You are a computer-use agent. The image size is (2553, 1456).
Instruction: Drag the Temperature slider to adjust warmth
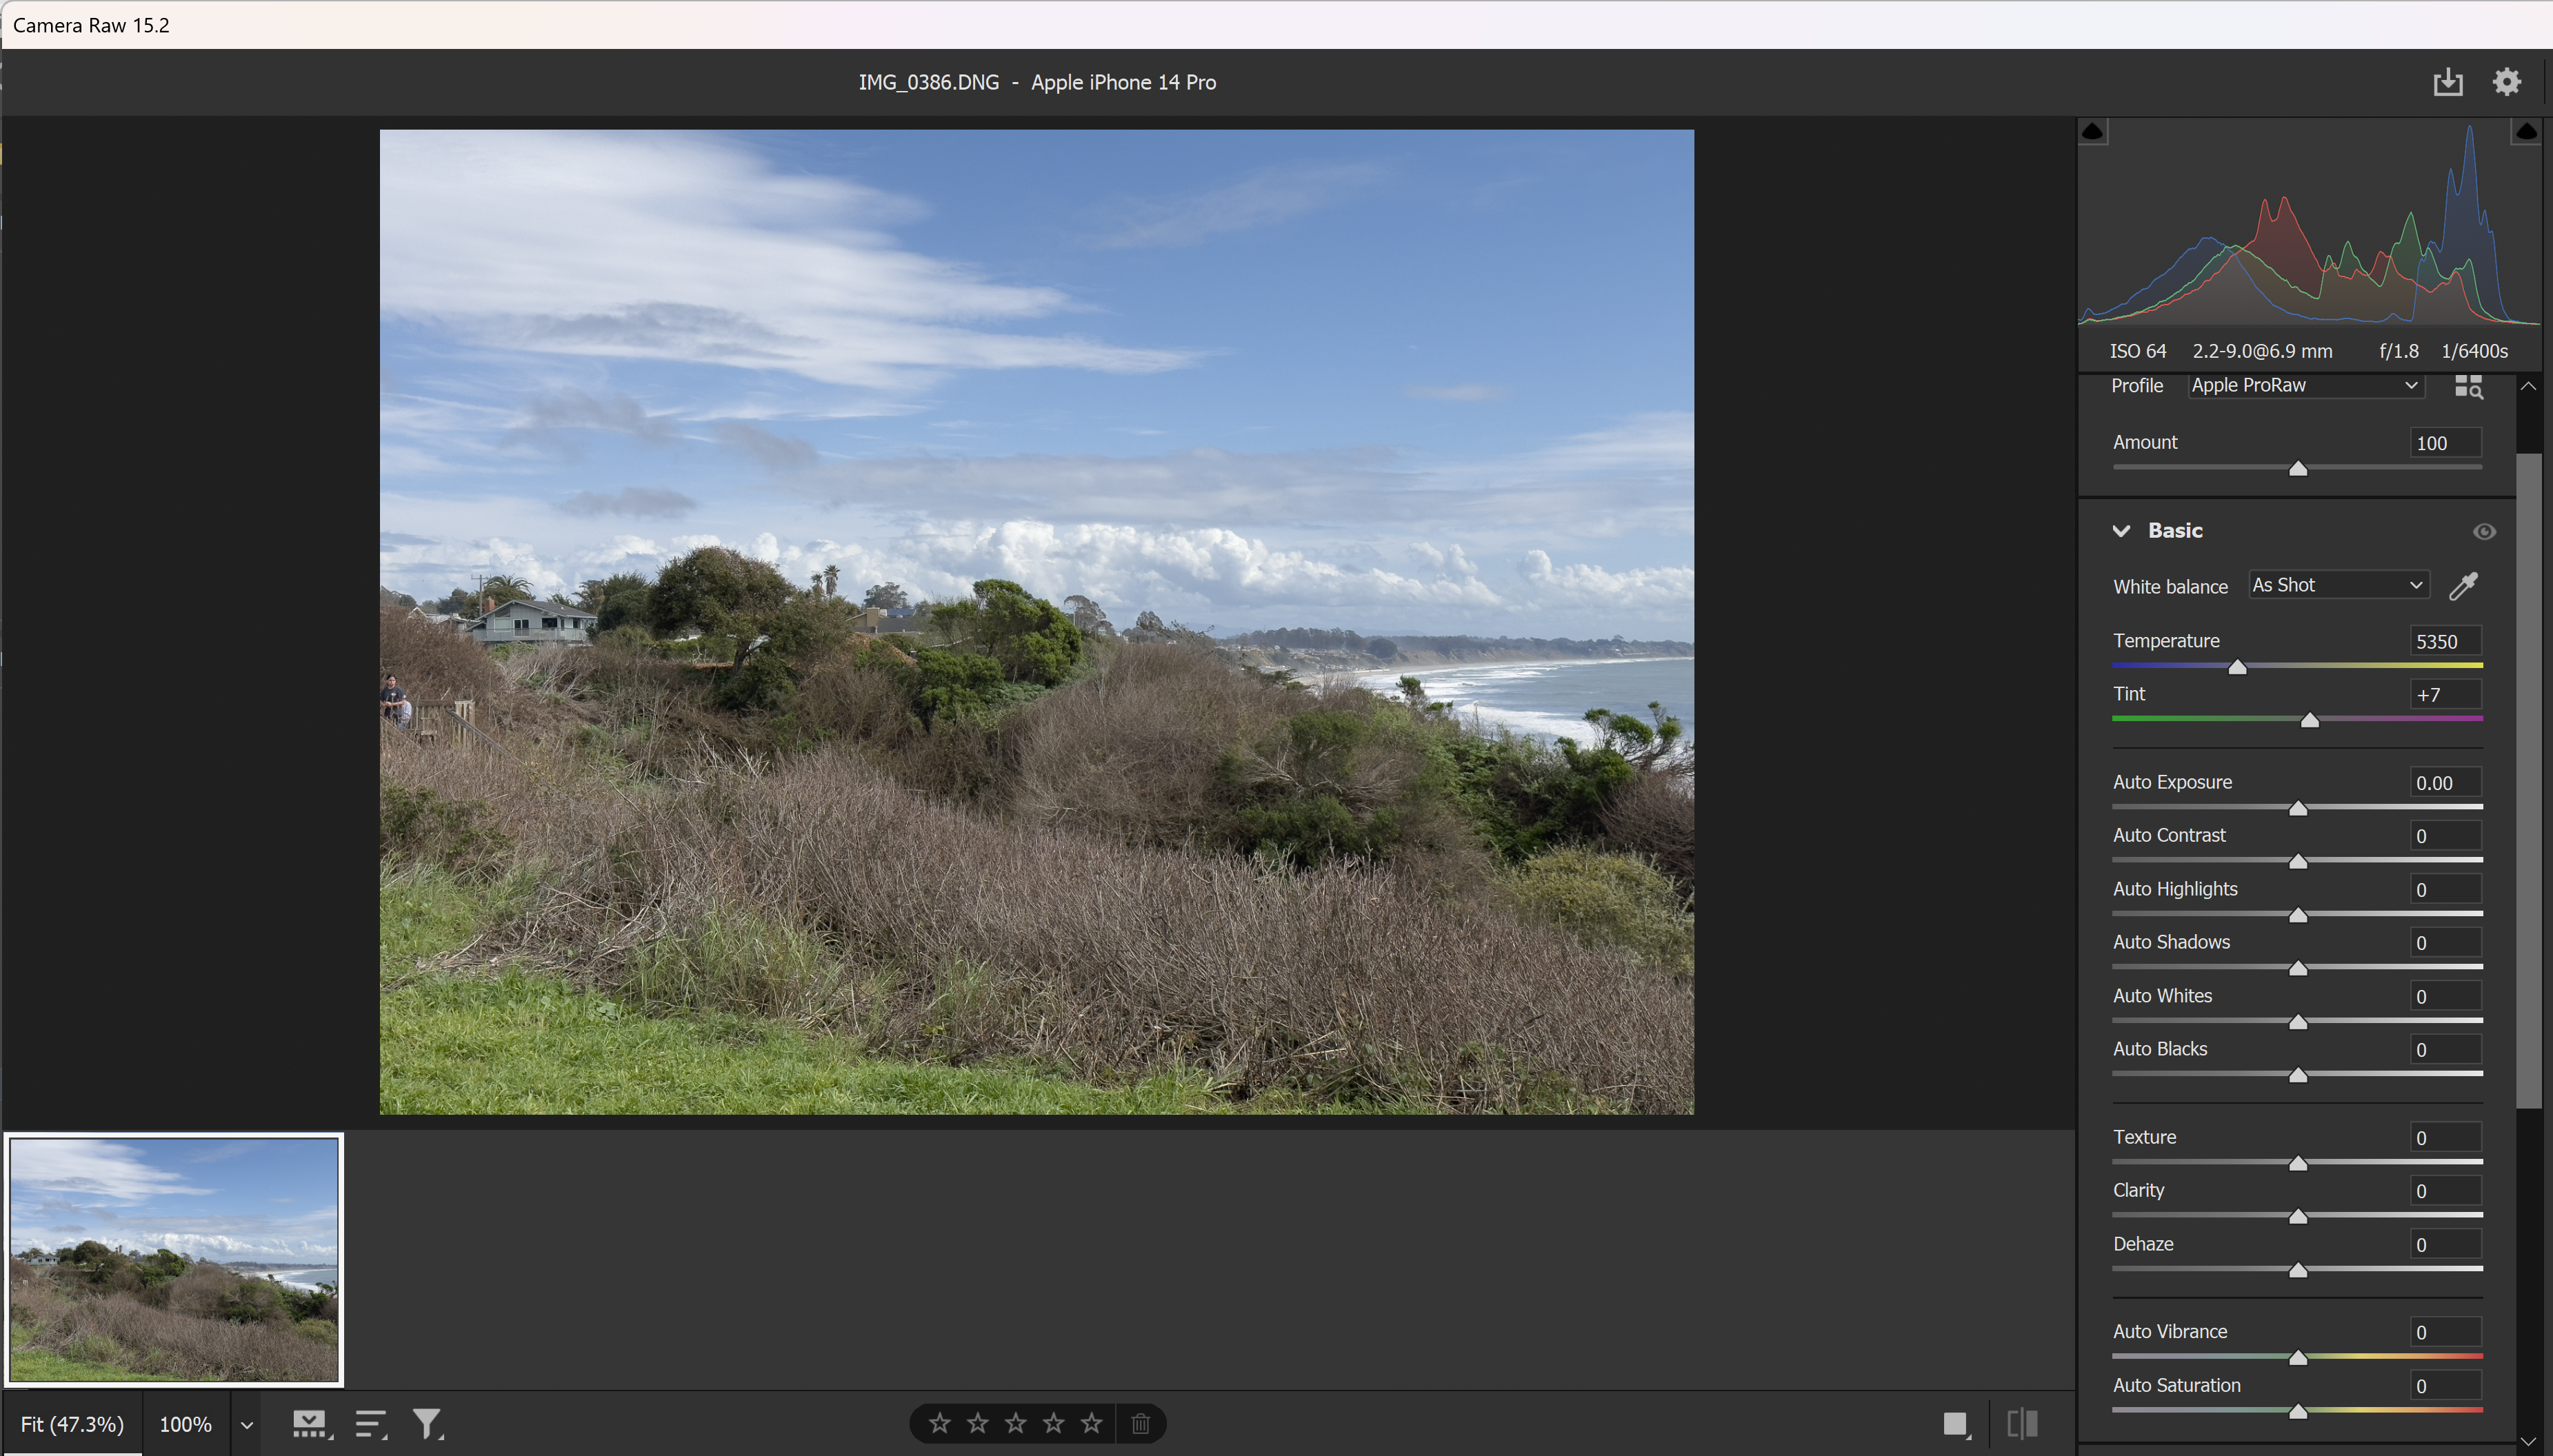(2236, 664)
